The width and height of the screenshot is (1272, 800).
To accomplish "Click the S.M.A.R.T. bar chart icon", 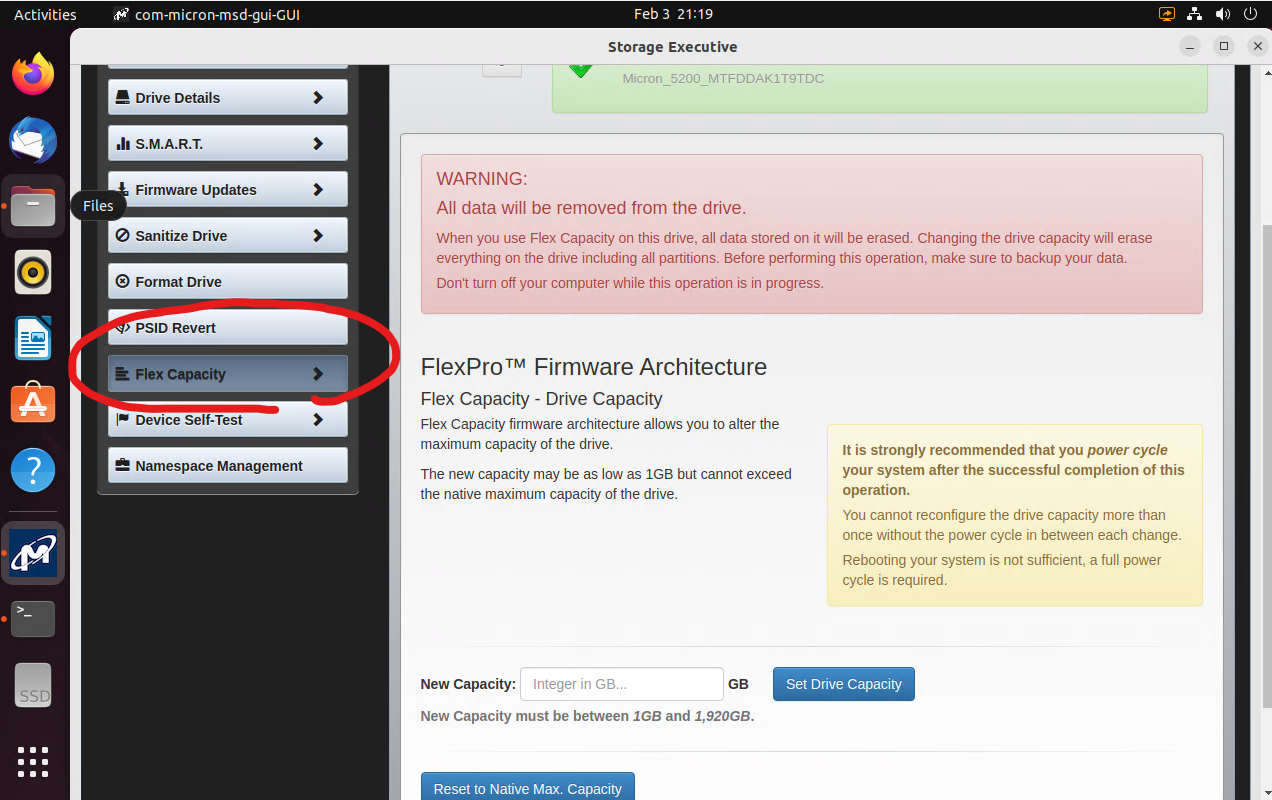I will [x=123, y=144].
